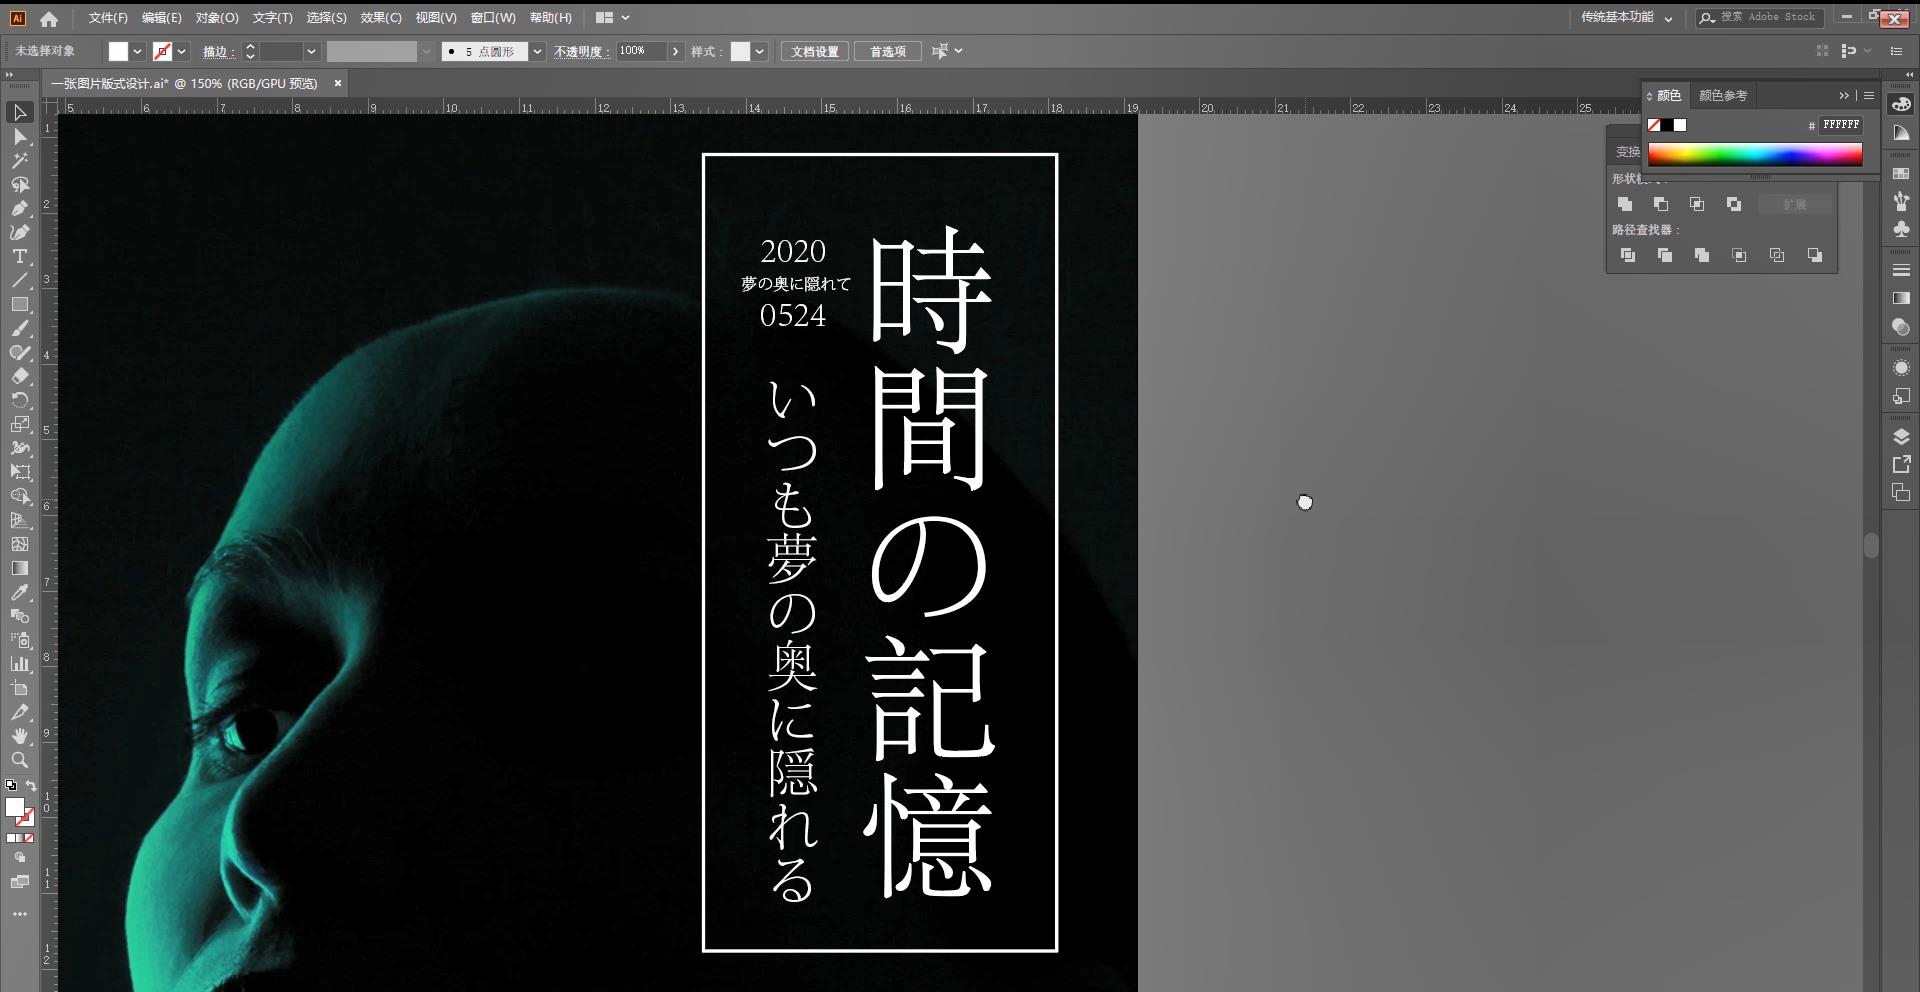Select the Pen tool
The image size is (1920, 992).
(x=20, y=209)
